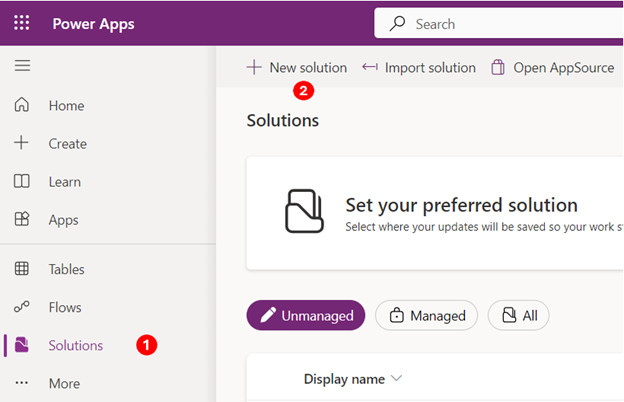Click the Home house icon
The image size is (624, 402).
point(21,105)
